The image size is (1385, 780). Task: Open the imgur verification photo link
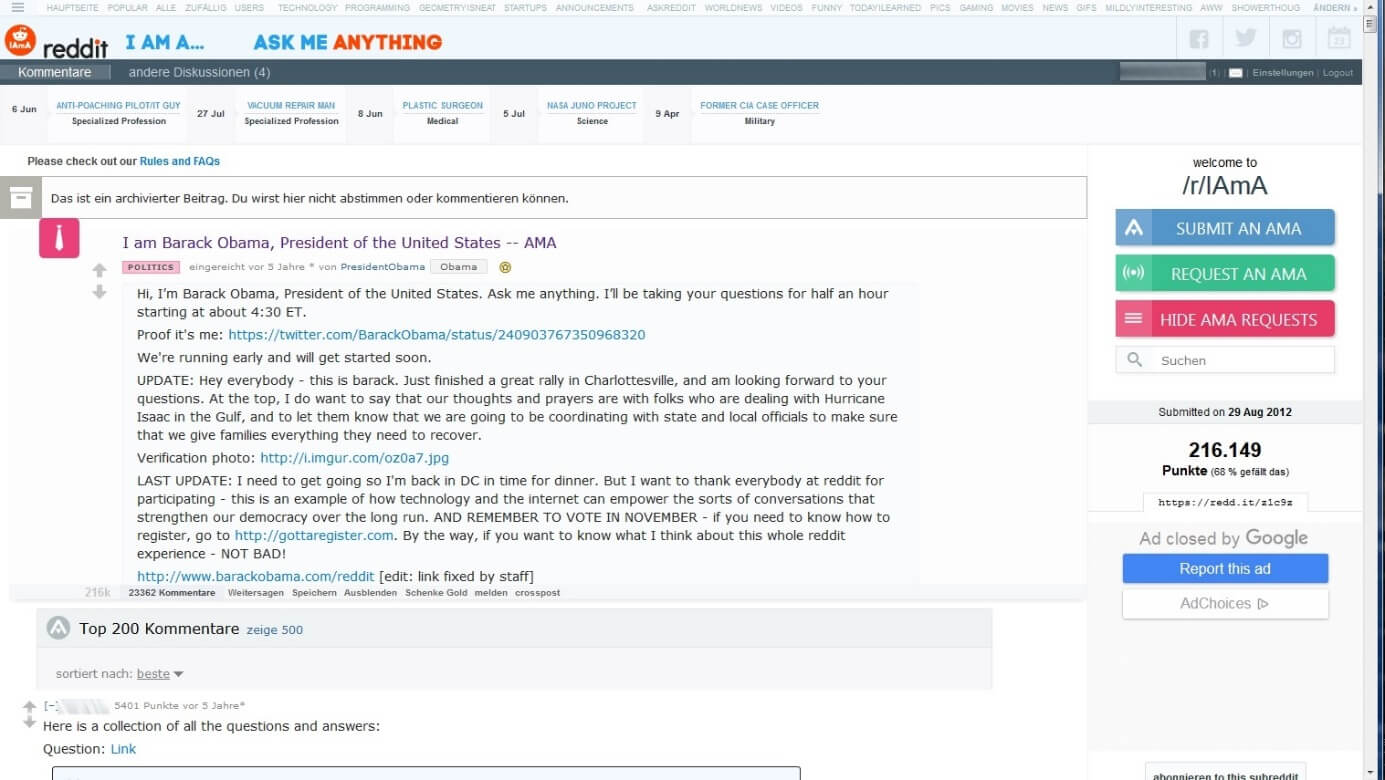(355, 458)
